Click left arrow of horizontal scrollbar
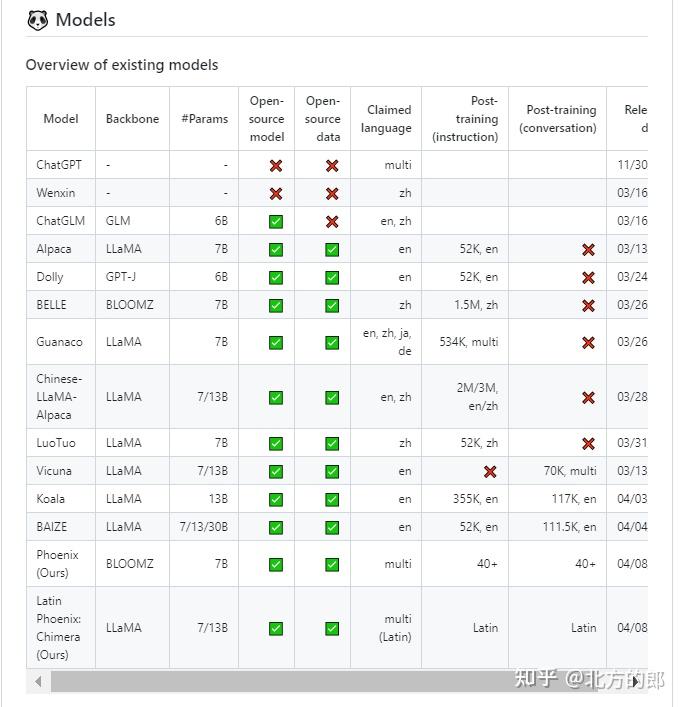 pos(39,682)
